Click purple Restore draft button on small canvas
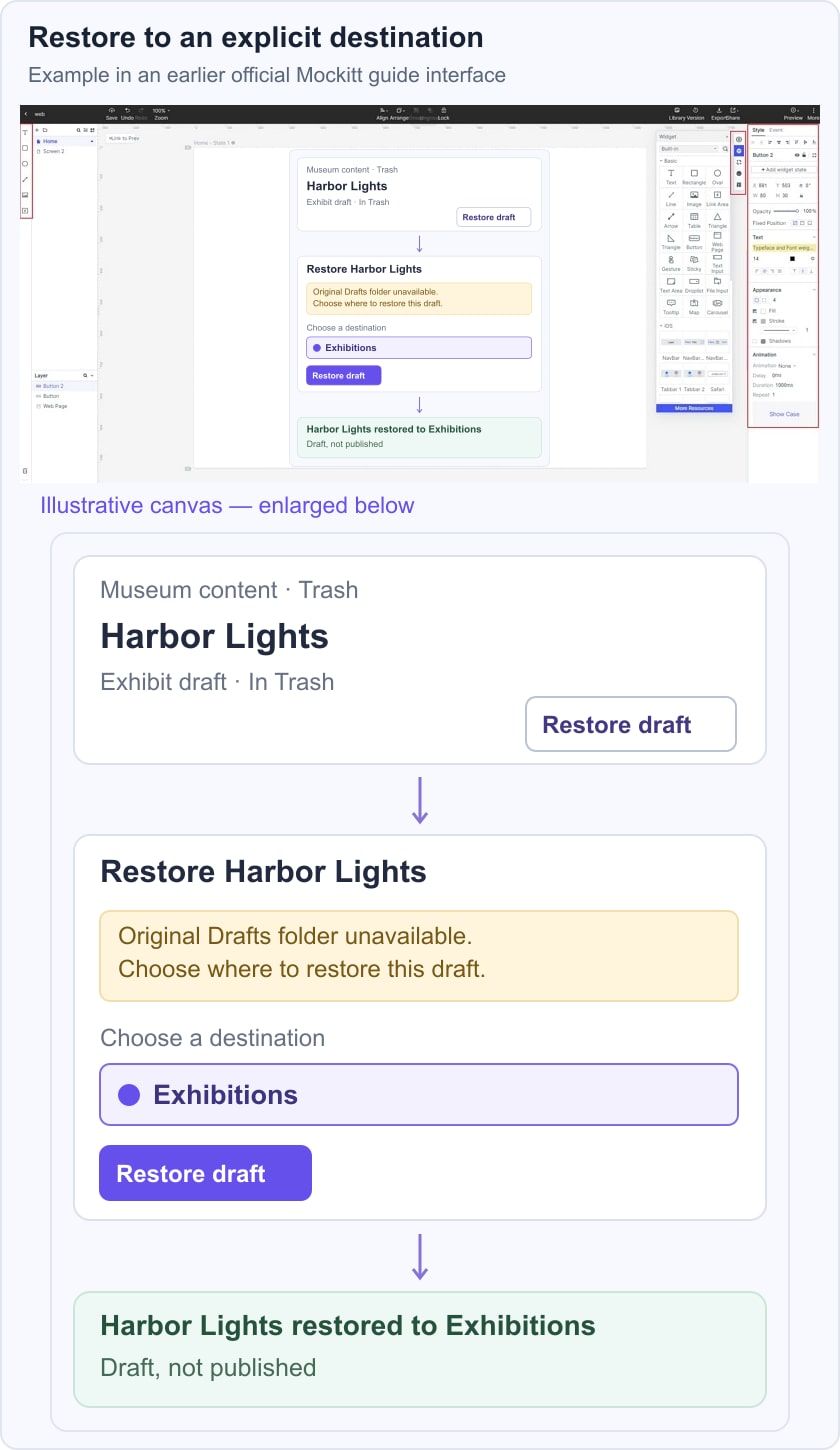The height and width of the screenshot is (1450, 840). [343, 375]
